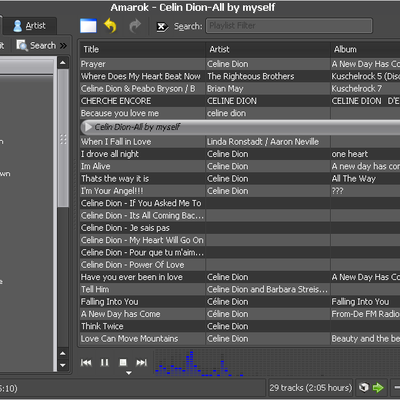400x400 pixels.
Task: Open the stop button dropdown arrow
Action: pos(129,373)
